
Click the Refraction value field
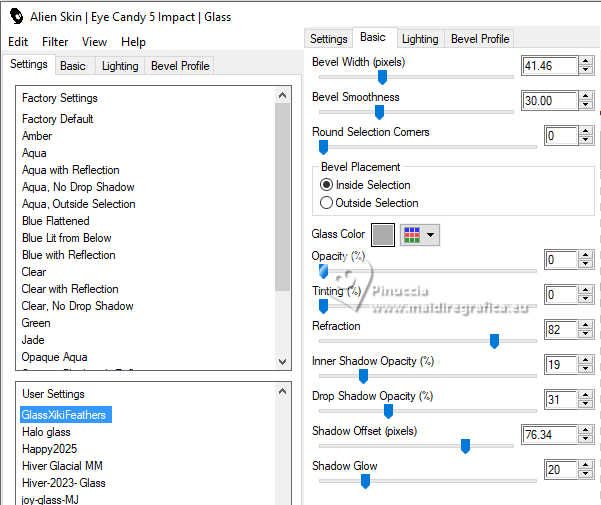[x=561, y=330]
